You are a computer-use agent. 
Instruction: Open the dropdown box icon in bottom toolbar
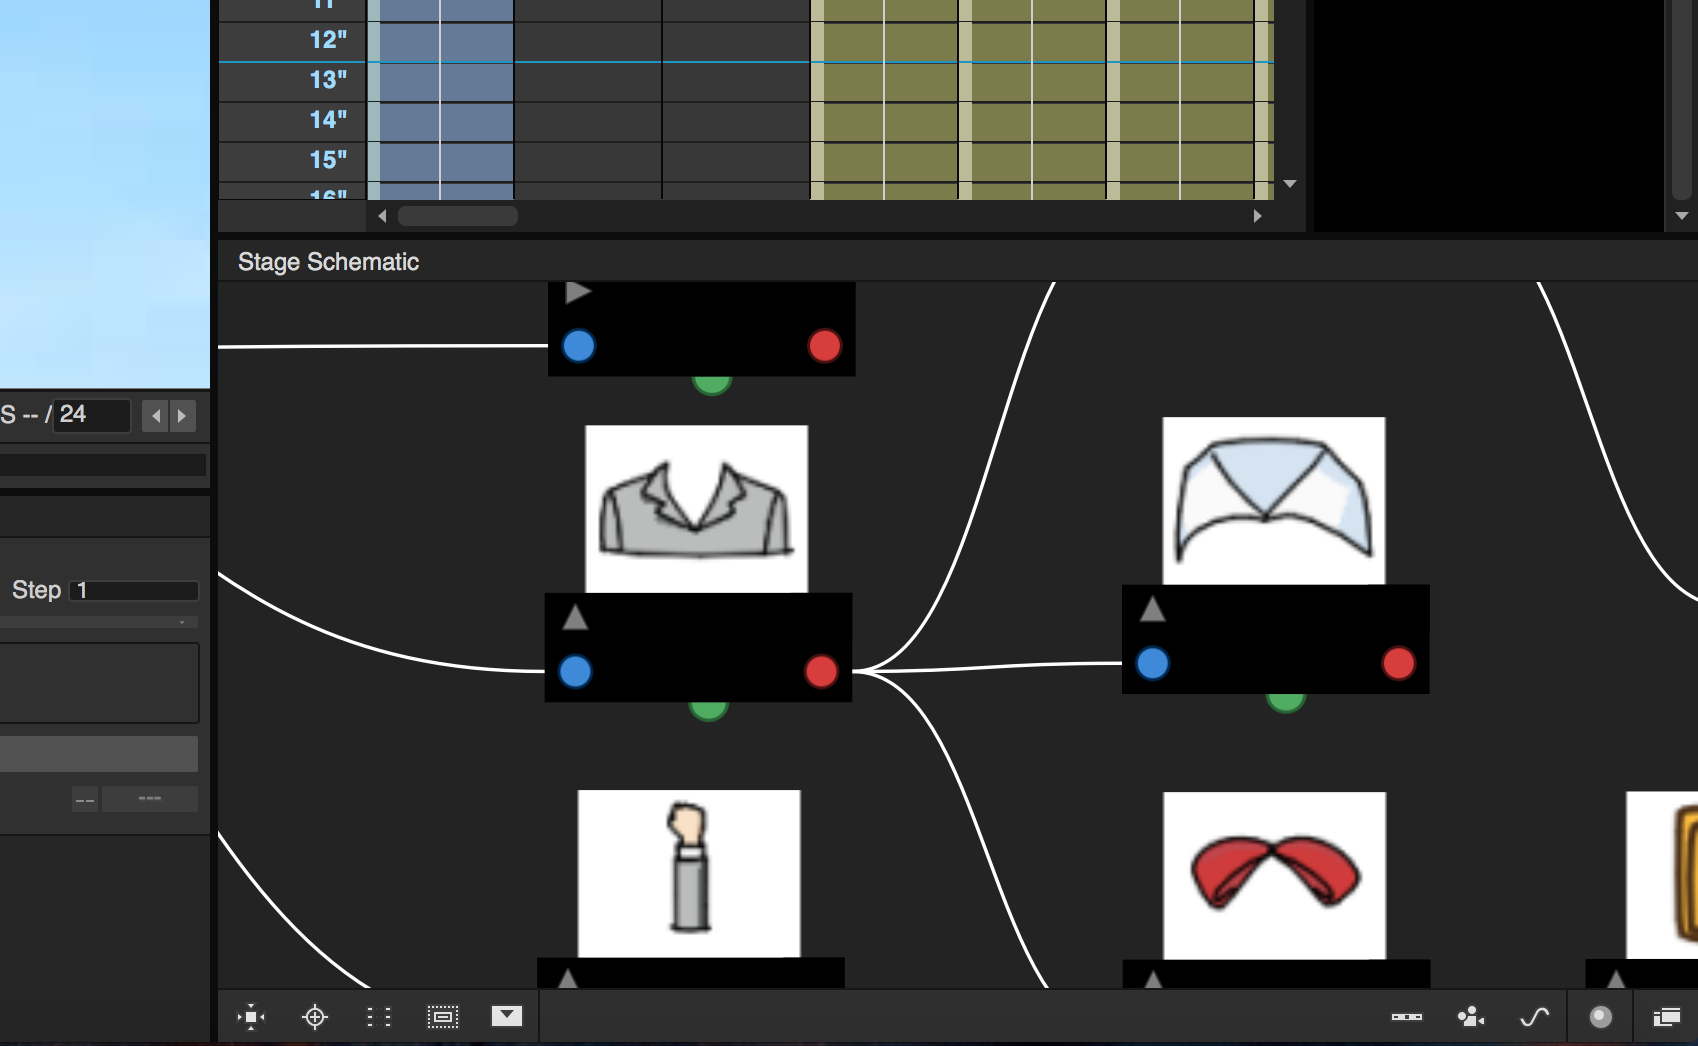point(507,1016)
